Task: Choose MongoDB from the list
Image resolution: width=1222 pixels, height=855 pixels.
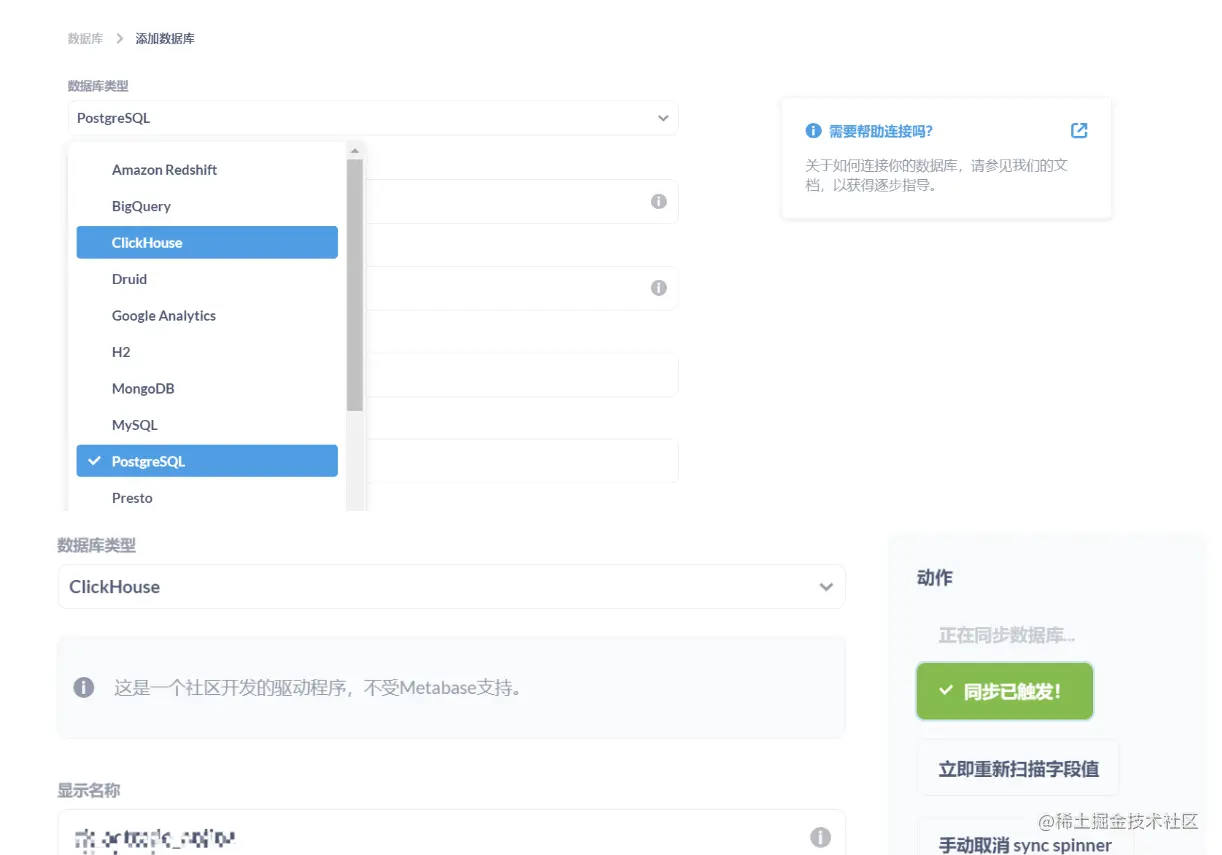Action: coord(207,389)
